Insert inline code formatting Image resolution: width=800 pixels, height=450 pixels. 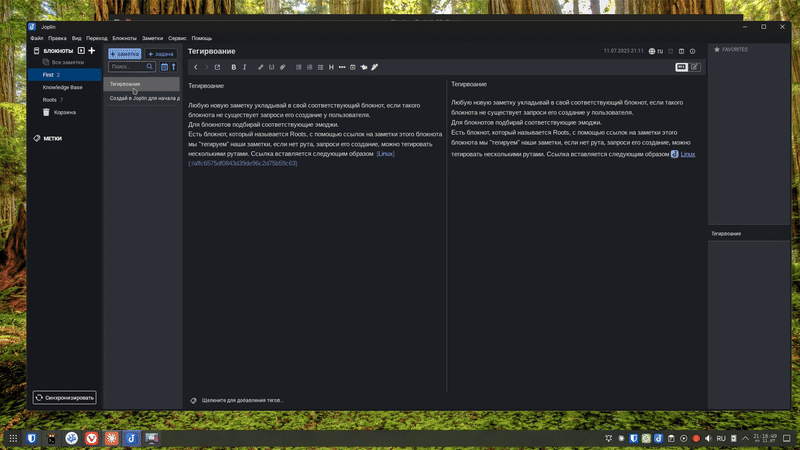click(x=271, y=67)
